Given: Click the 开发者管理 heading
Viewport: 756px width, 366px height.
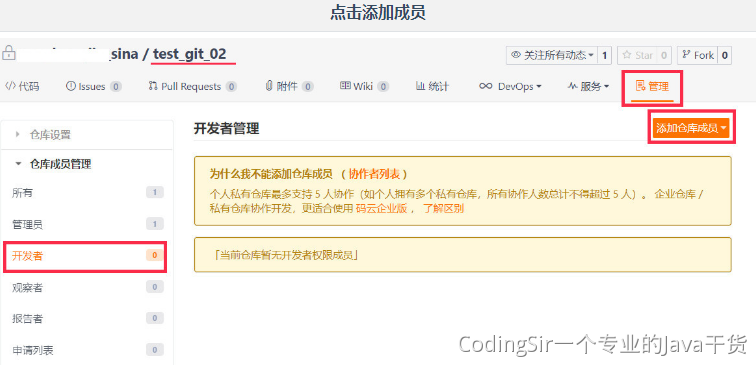Looking at the screenshot, I should [227, 129].
